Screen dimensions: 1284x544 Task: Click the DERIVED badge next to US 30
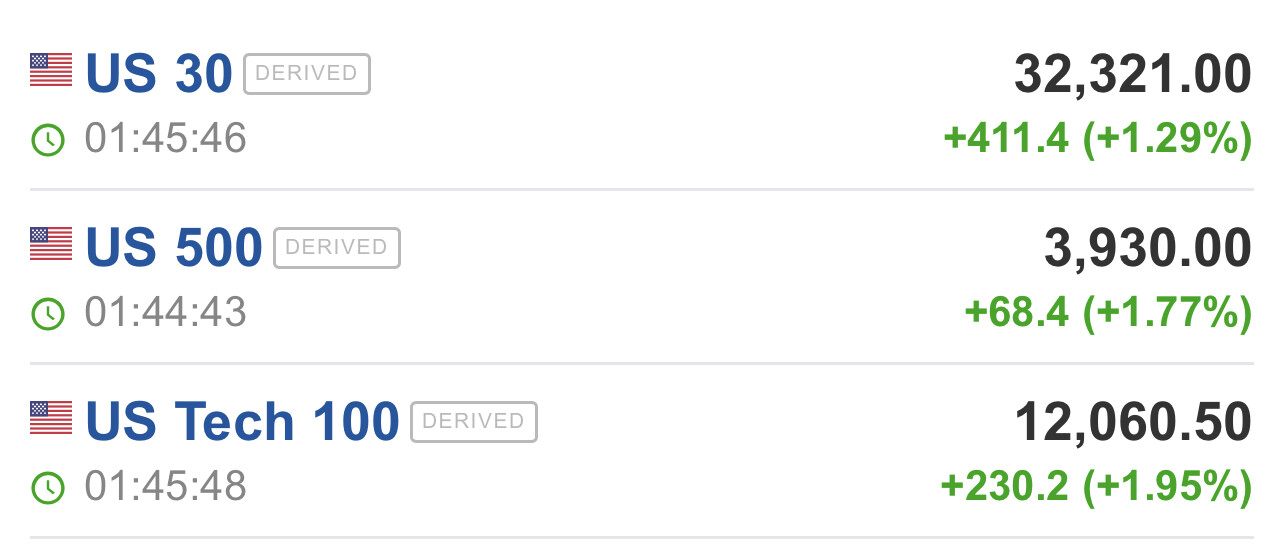point(306,74)
